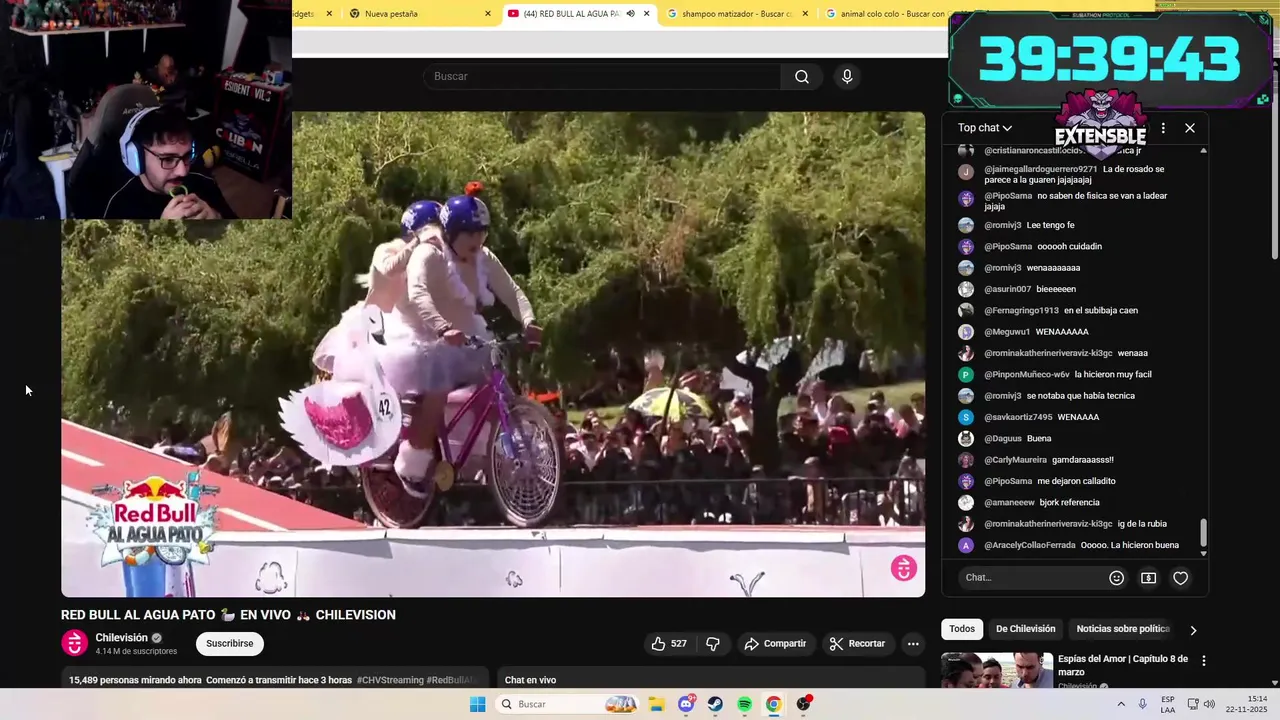Viewport: 1280px width, 720px height.
Task: Select the Noticias sobre política chip
Action: (1123, 629)
